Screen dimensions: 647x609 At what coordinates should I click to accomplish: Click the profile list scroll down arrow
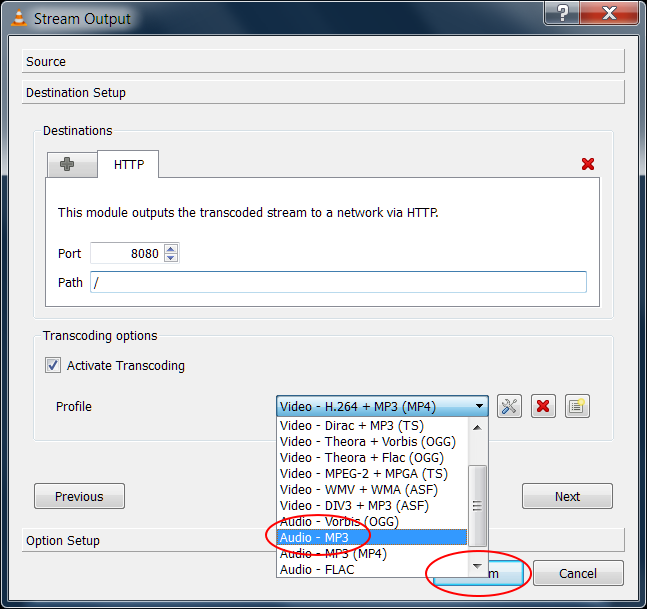point(477,566)
